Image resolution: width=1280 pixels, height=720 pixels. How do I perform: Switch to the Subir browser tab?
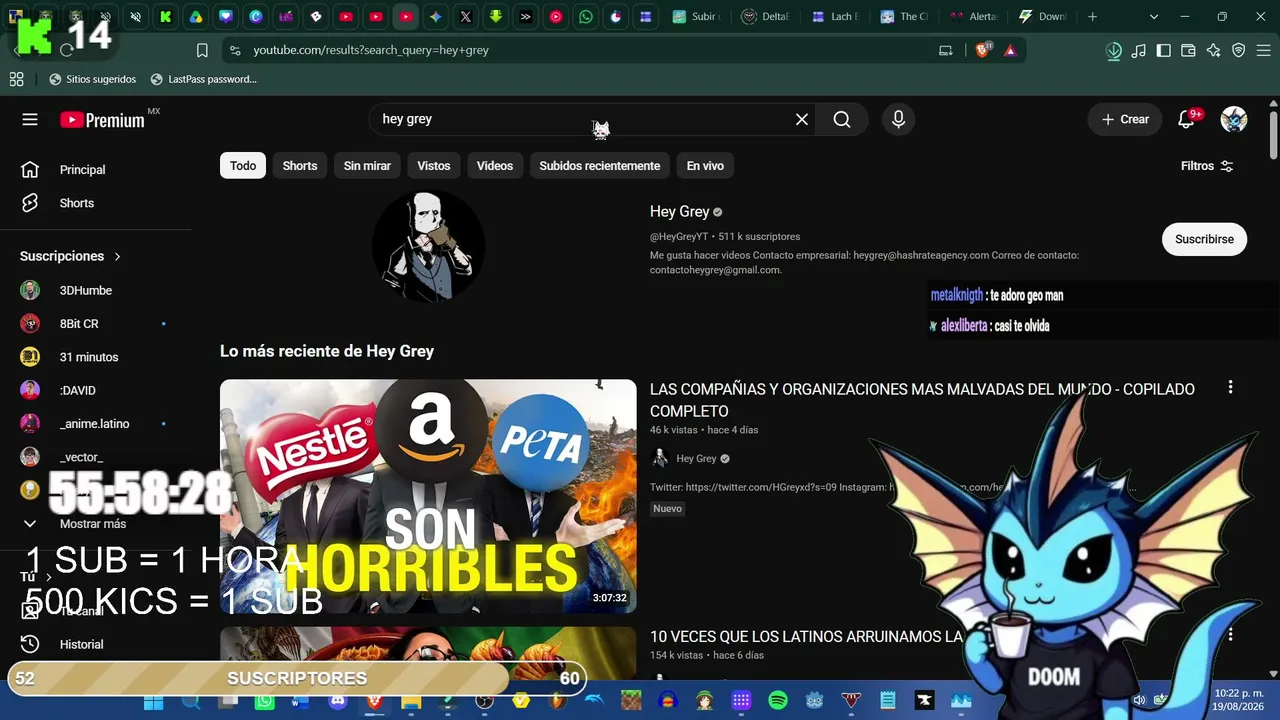click(696, 17)
